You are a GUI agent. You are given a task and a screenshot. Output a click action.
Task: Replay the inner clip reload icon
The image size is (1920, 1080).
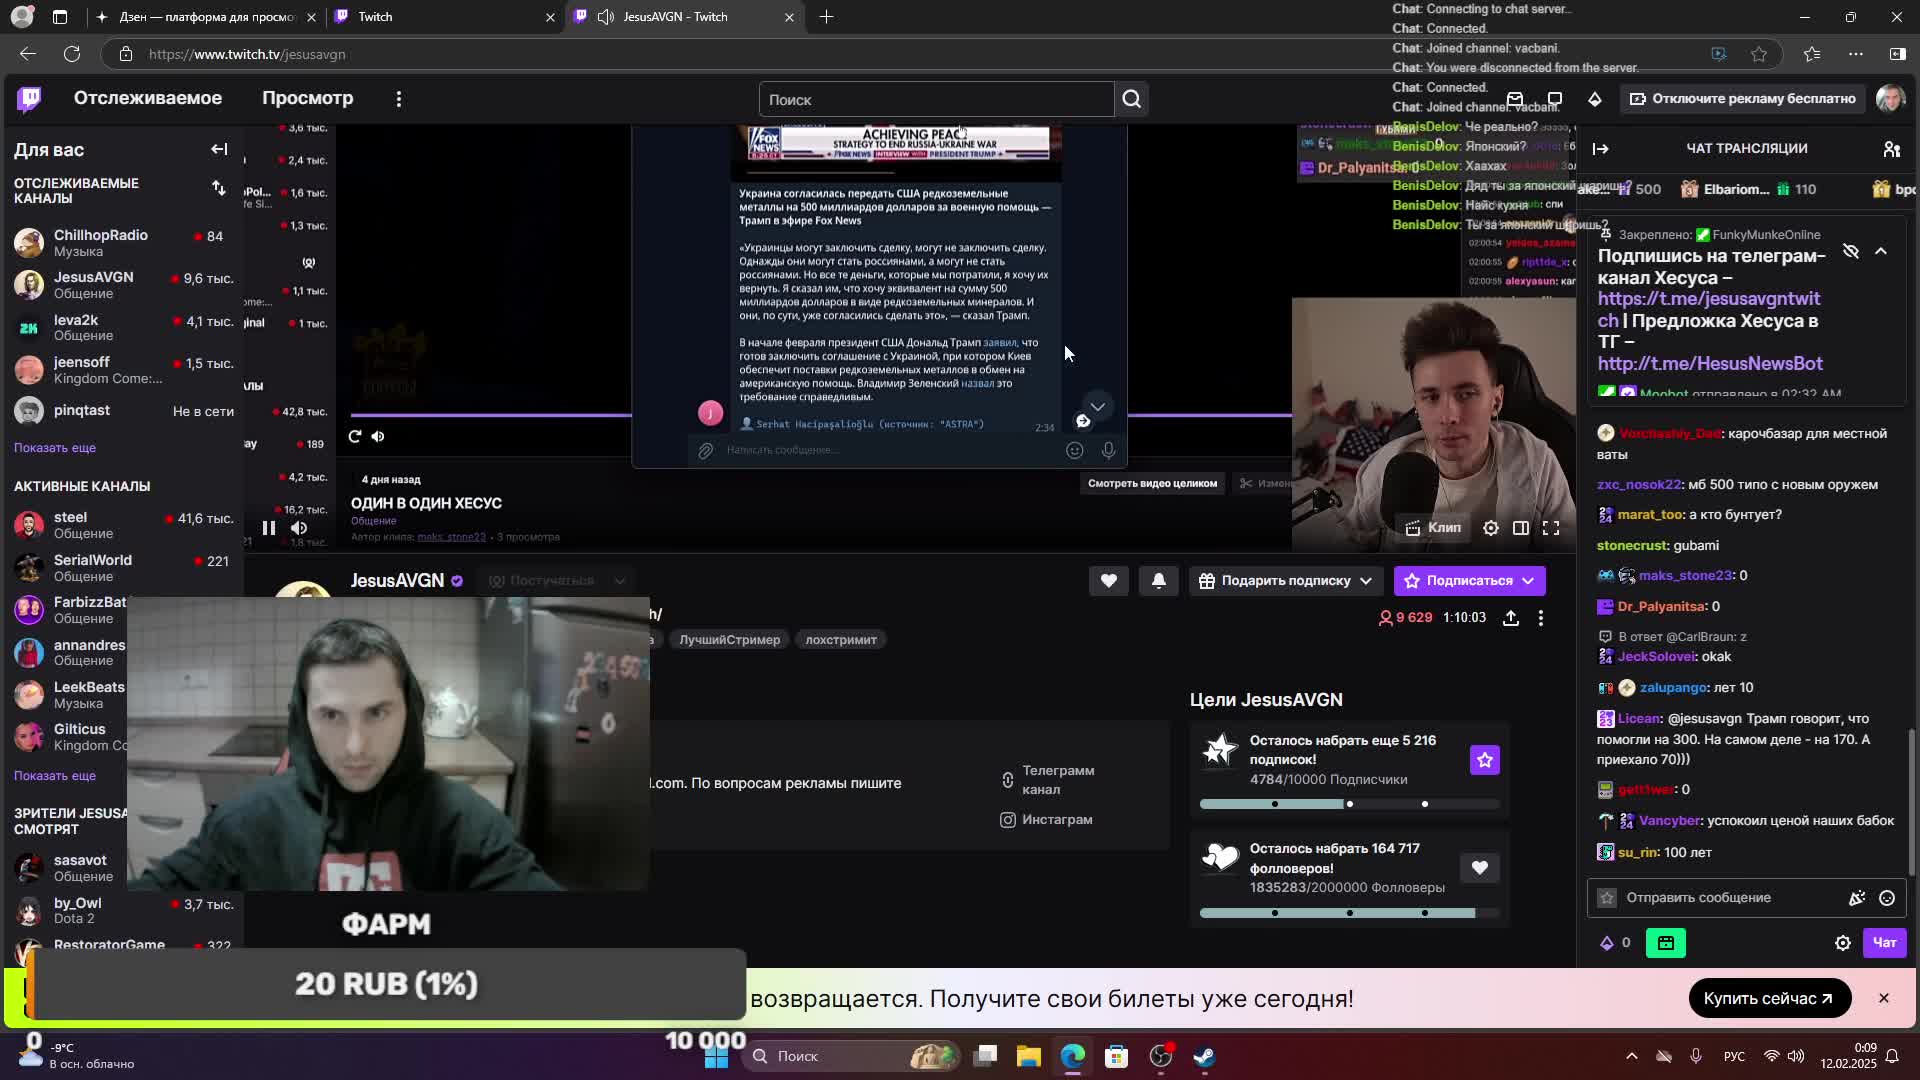(355, 436)
